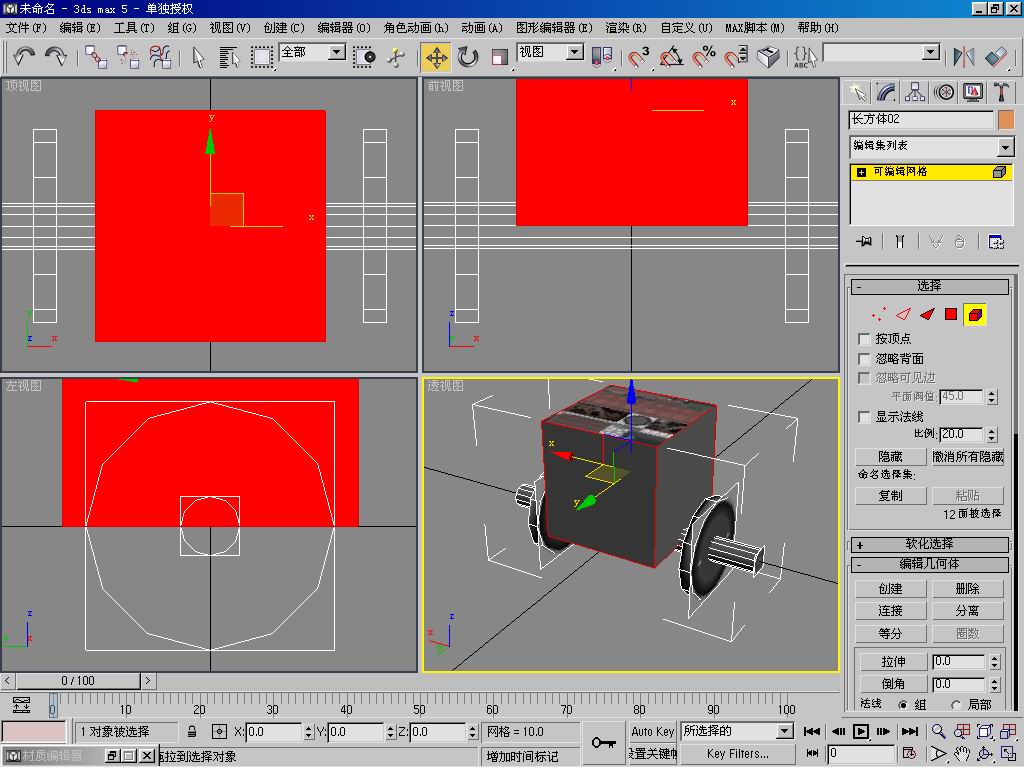Select Polygon sub-object level icon
Image resolution: width=1024 pixels, height=768 pixels.
[x=951, y=314]
